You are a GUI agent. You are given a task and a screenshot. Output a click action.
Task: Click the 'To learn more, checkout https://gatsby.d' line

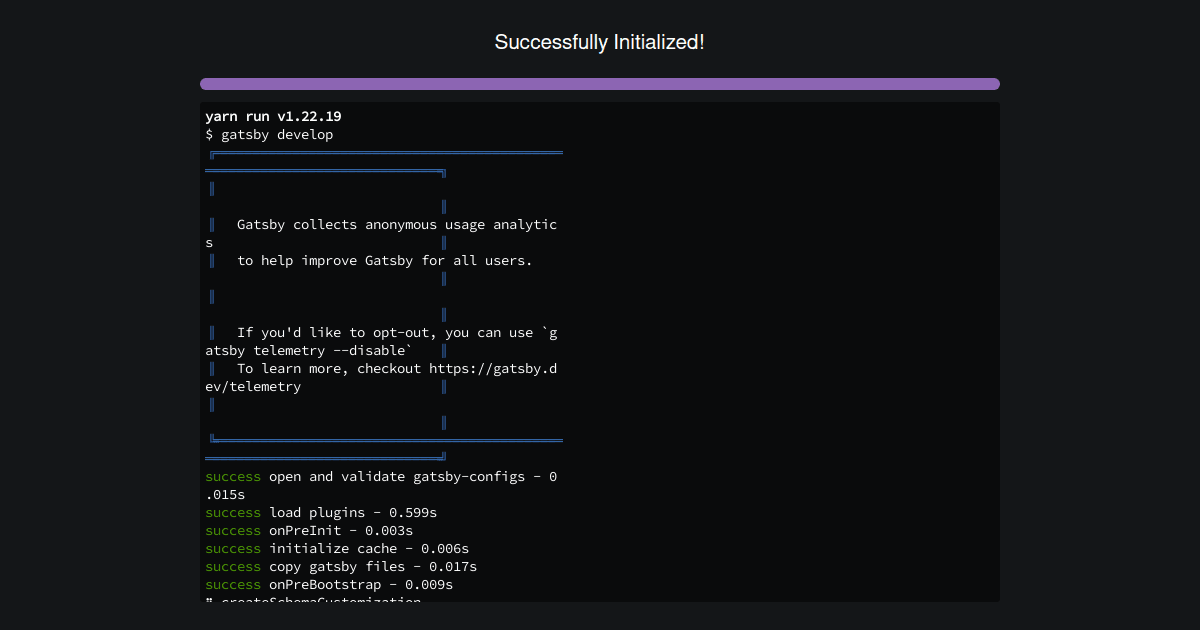(397, 368)
